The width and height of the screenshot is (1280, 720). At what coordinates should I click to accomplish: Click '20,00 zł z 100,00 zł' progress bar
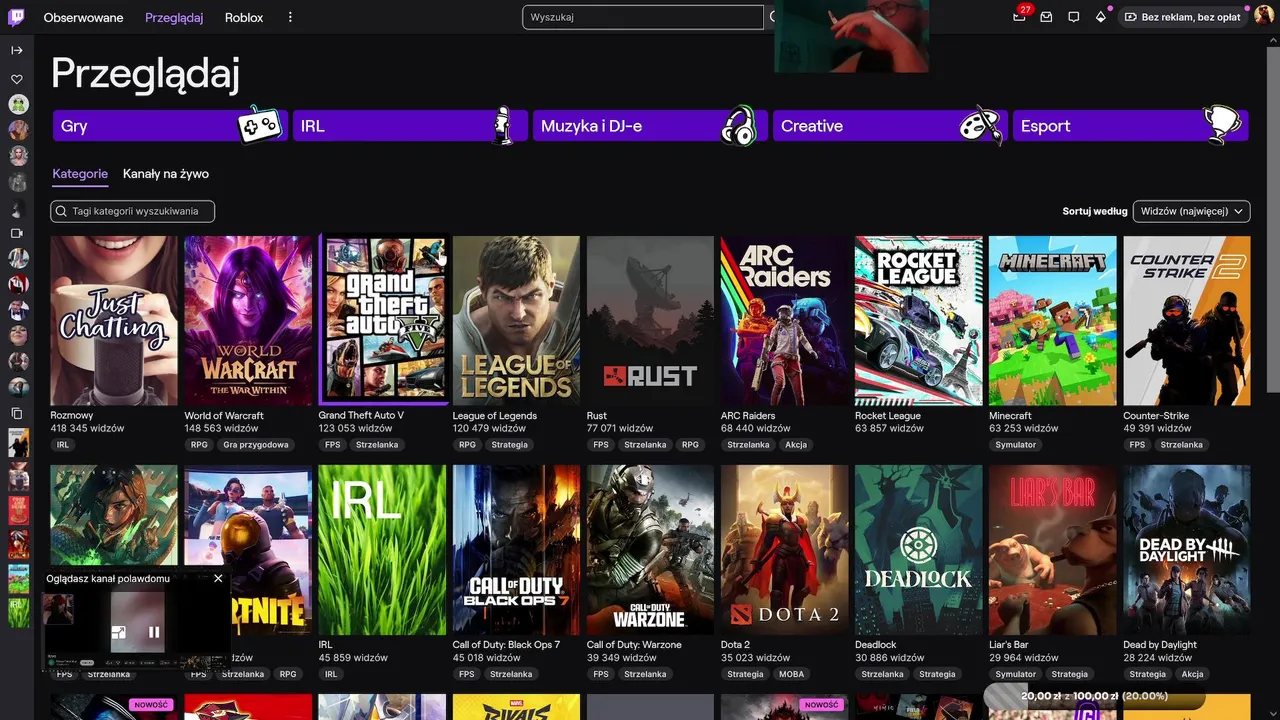[1094, 695]
